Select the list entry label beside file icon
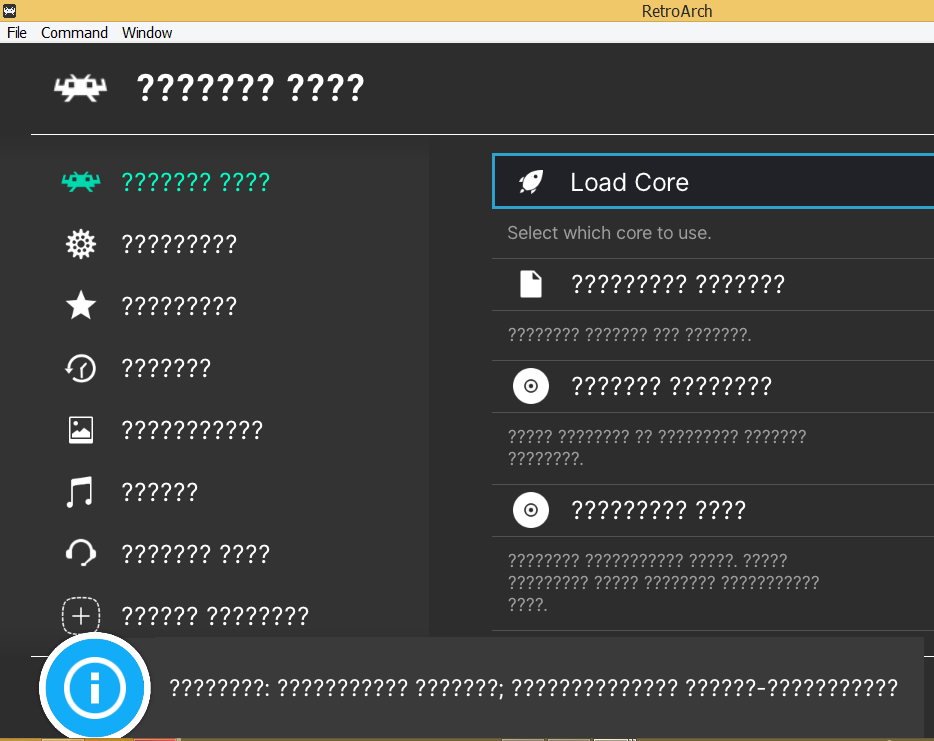This screenshot has height=741, width=934. point(678,284)
